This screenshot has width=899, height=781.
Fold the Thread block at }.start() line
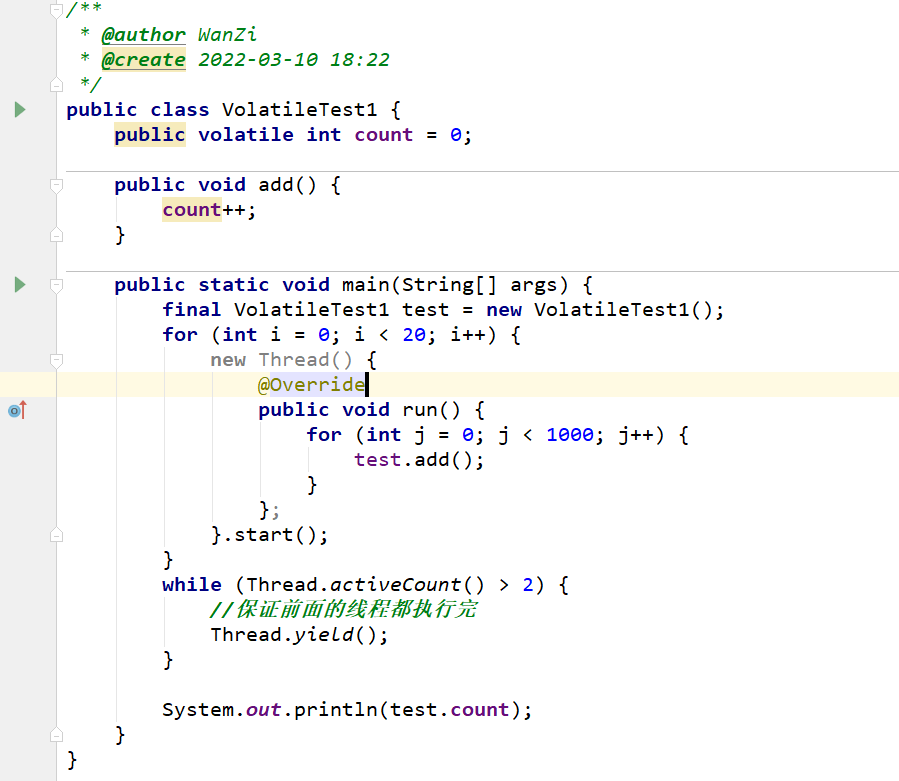[x=56, y=535]
